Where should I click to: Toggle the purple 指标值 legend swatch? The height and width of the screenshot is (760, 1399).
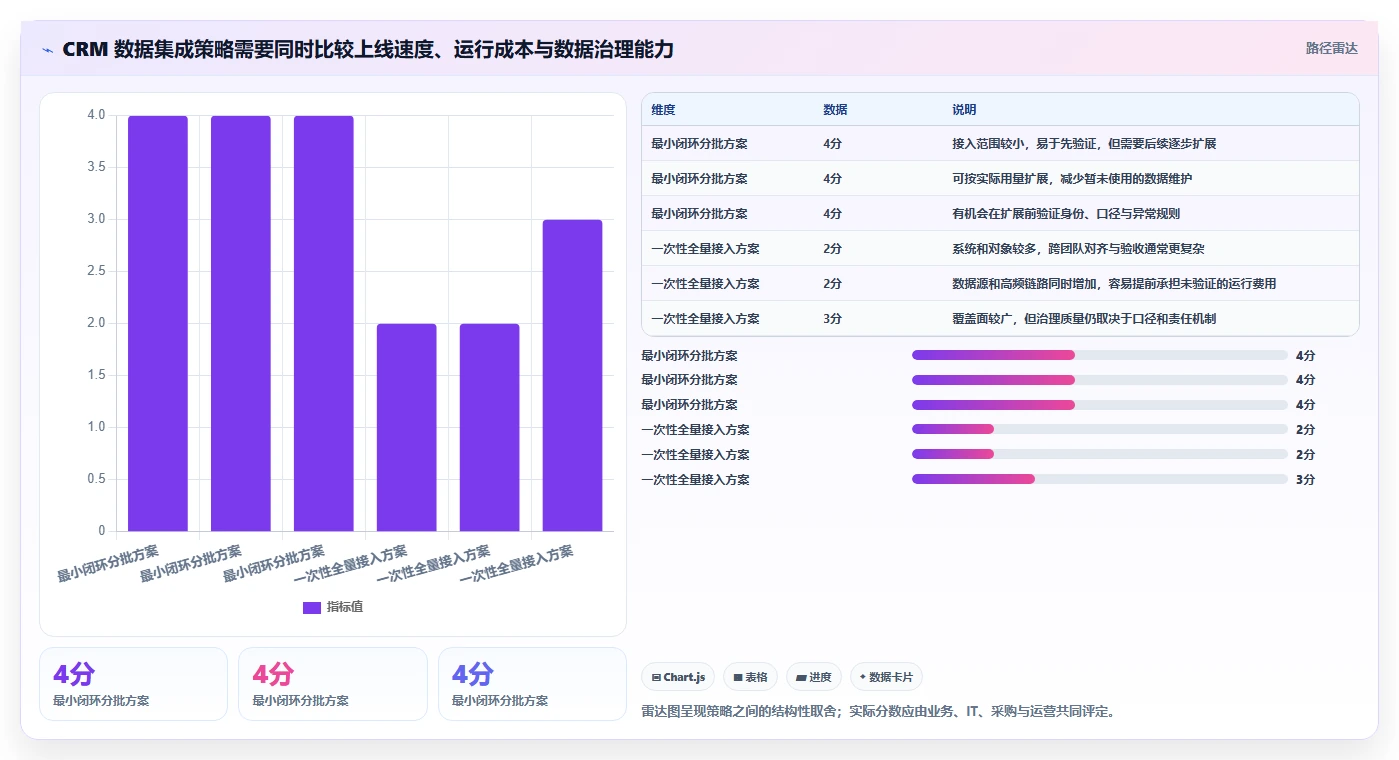(x=312, y=607)
